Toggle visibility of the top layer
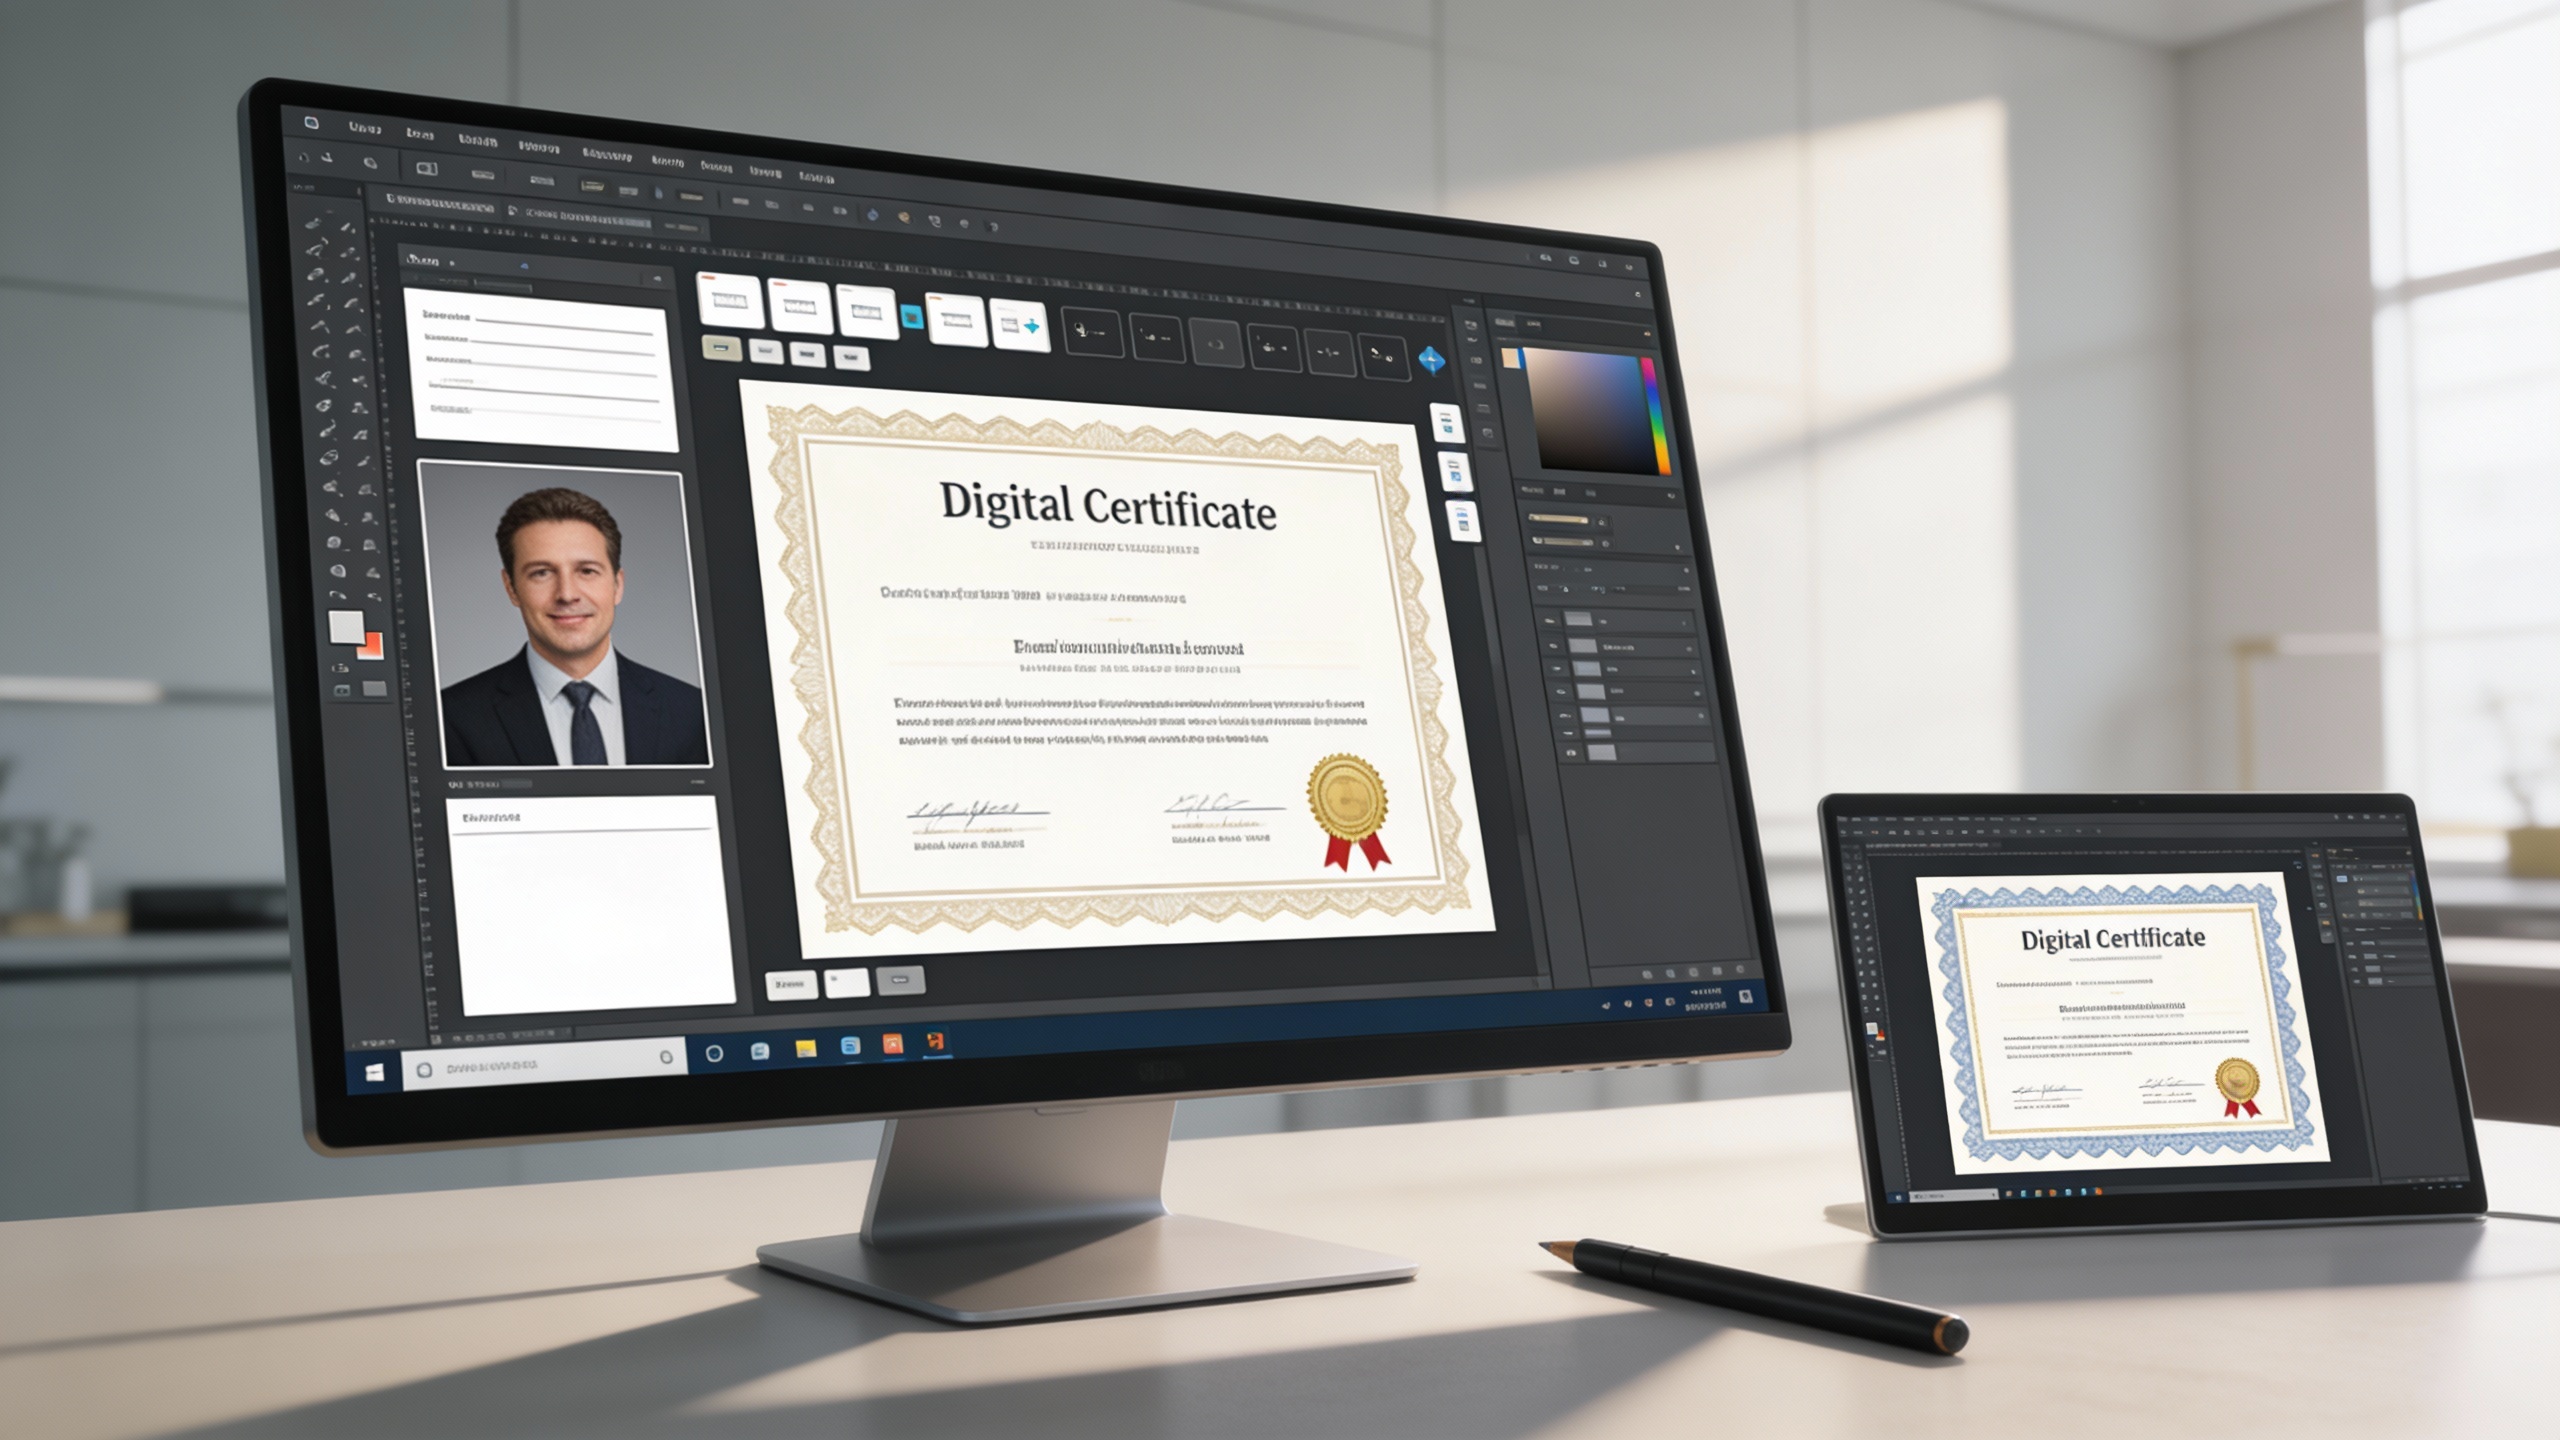The height and width of the screenshot is (1440, 2560). point(1550,620)
